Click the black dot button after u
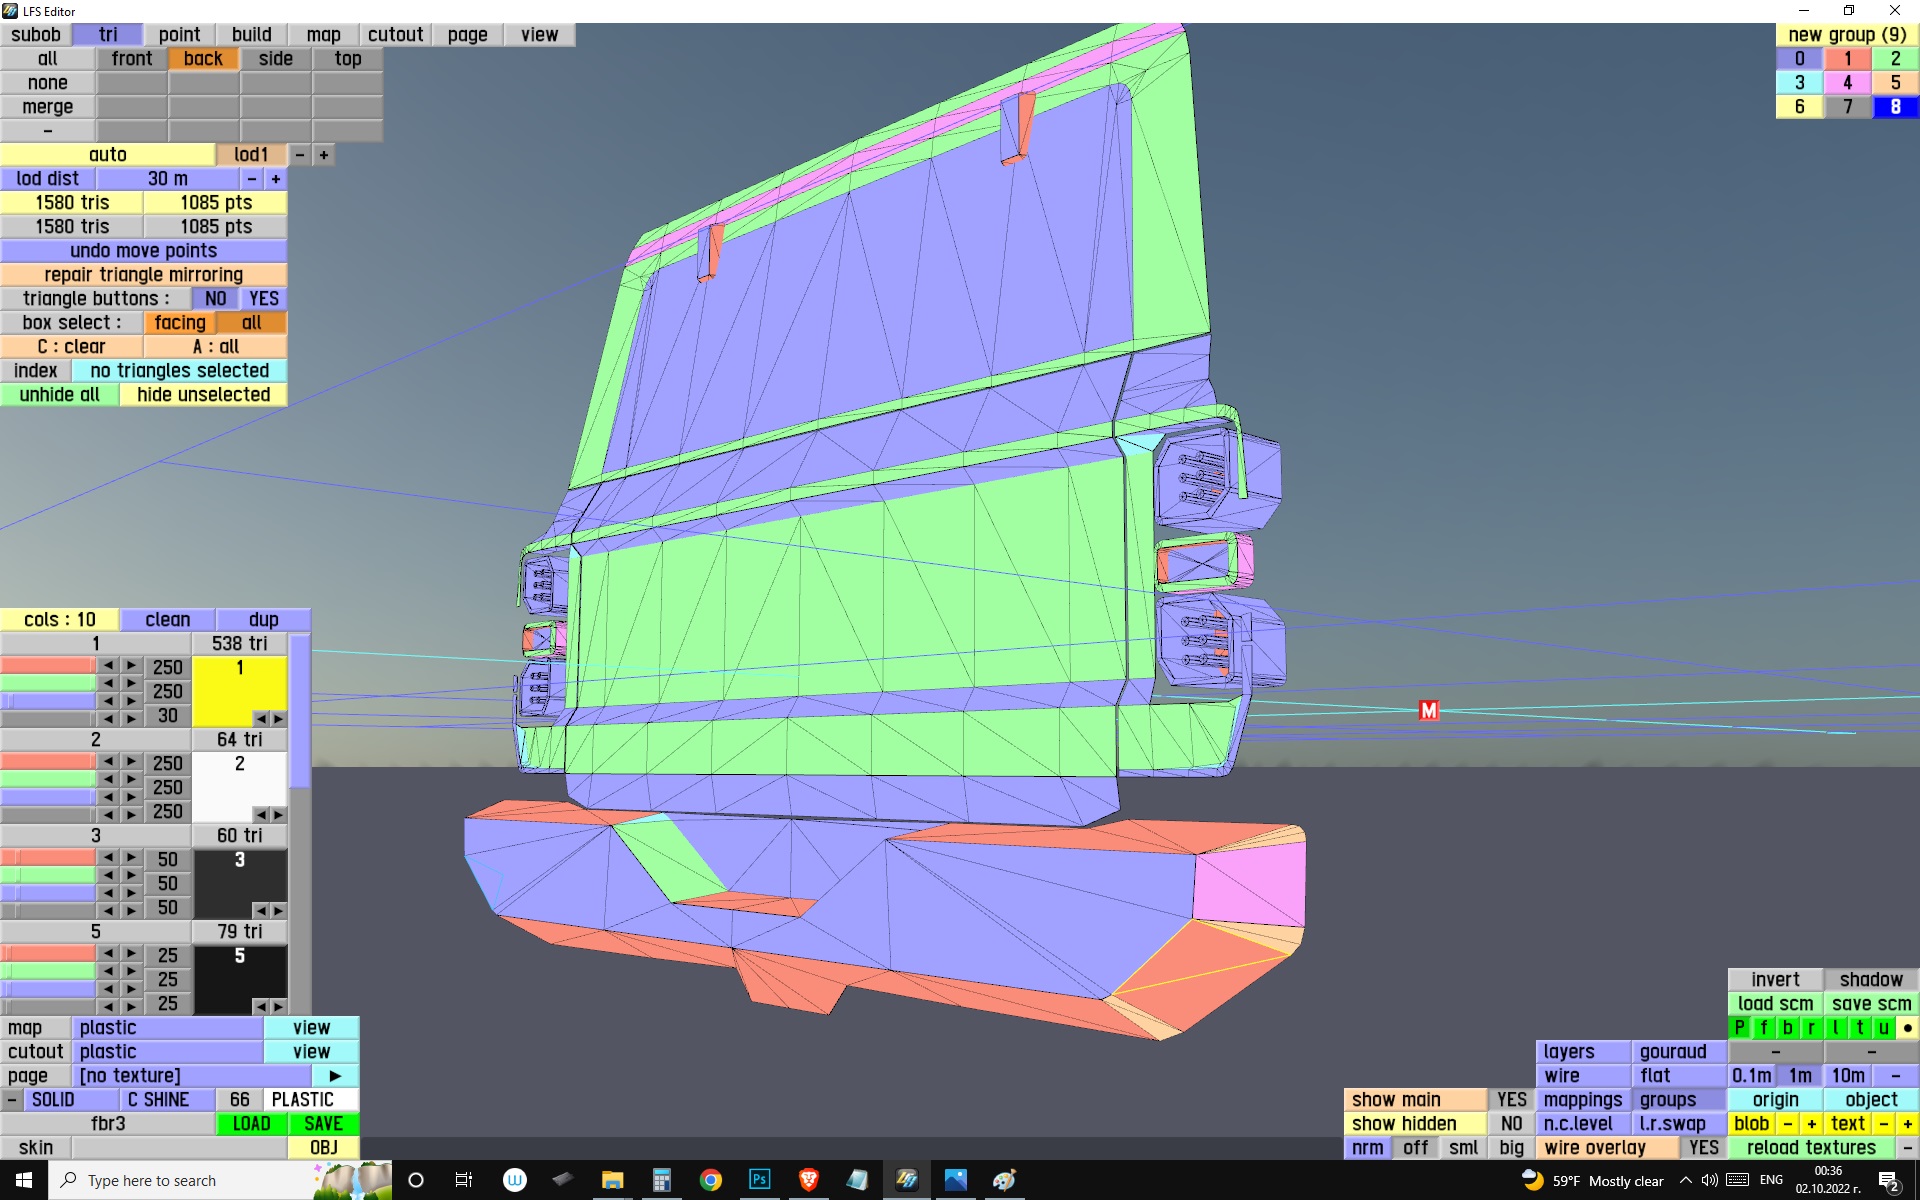This screenshot has height=1200, width=1920. point(1907,1027)
